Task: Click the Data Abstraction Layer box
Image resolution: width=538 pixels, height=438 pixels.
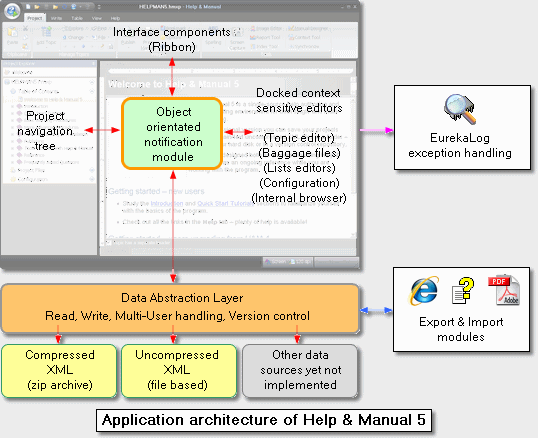Action: [180, 308]
